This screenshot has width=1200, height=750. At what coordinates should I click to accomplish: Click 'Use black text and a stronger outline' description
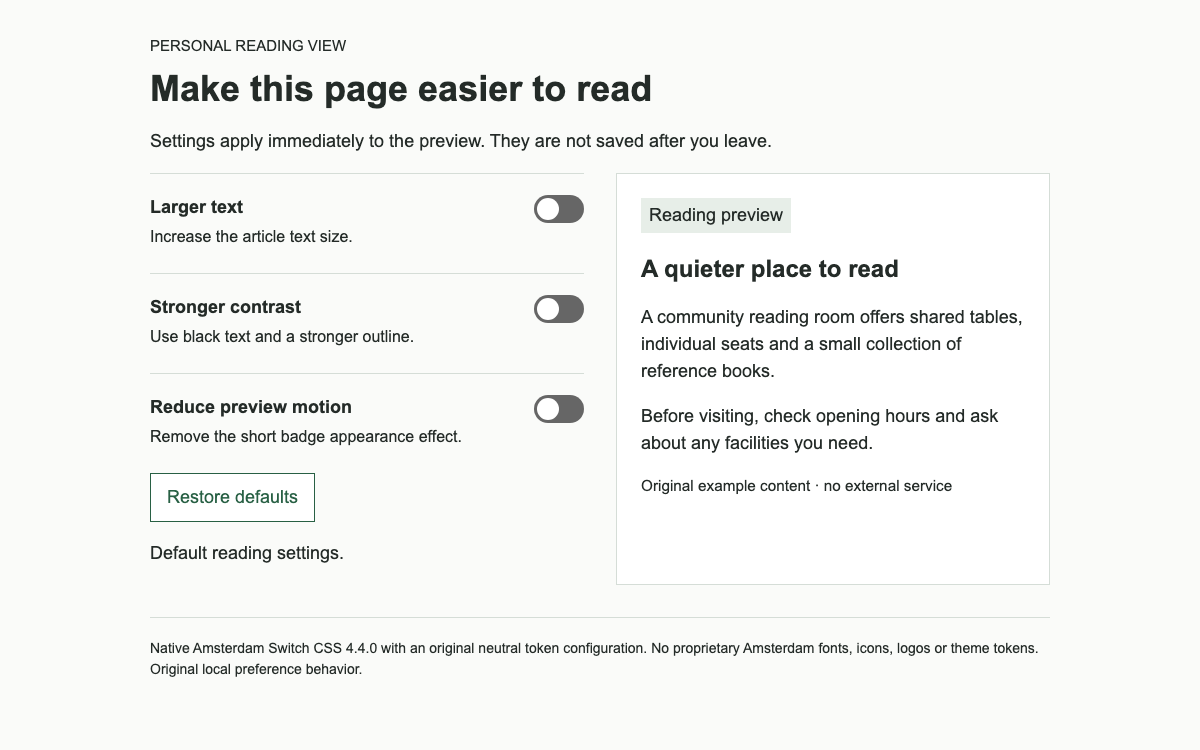282,337
